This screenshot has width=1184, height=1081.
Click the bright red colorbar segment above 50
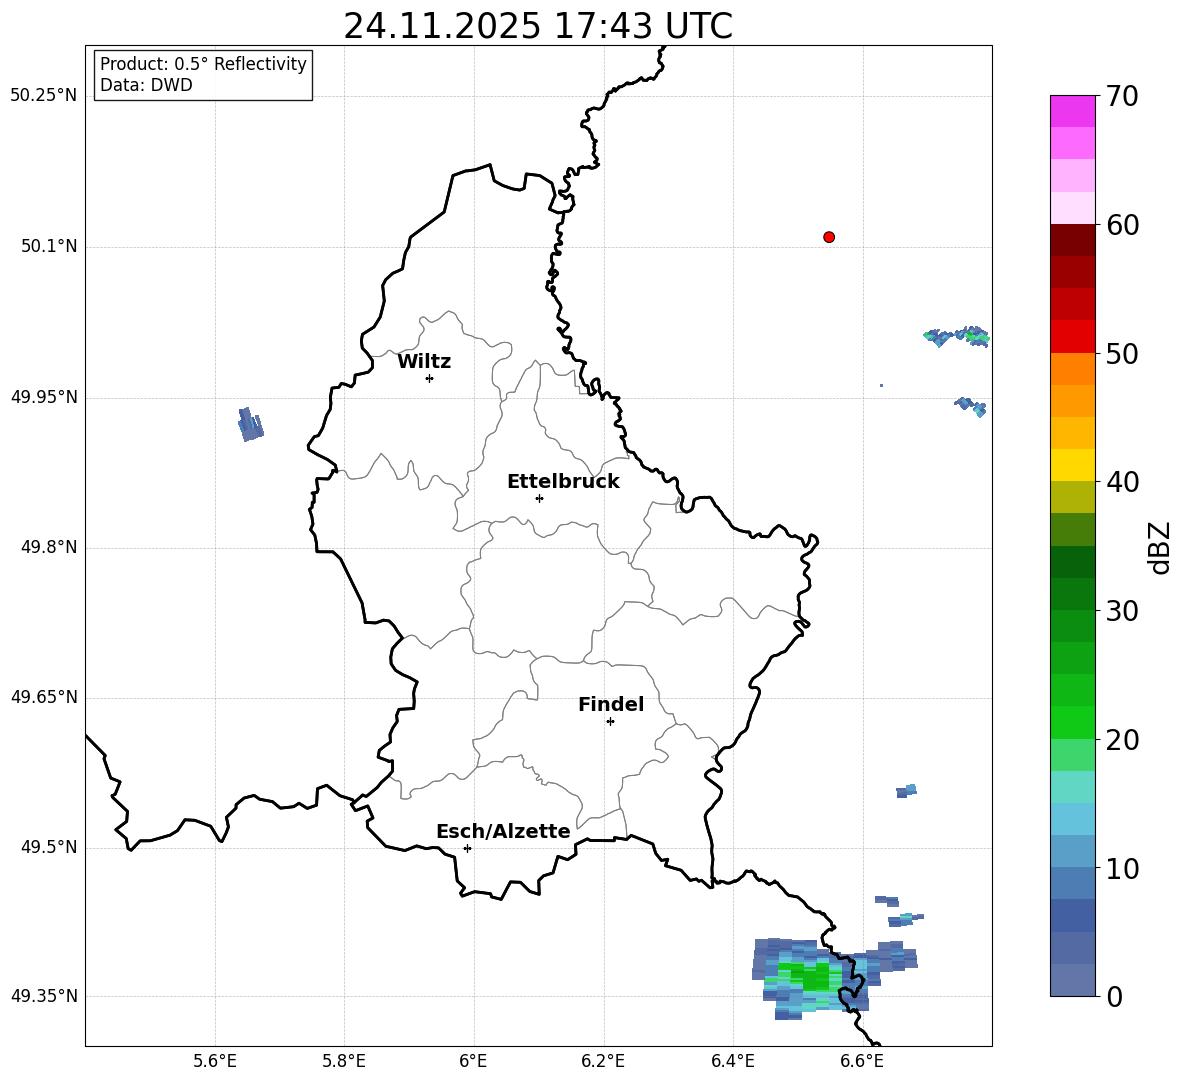1072,337
